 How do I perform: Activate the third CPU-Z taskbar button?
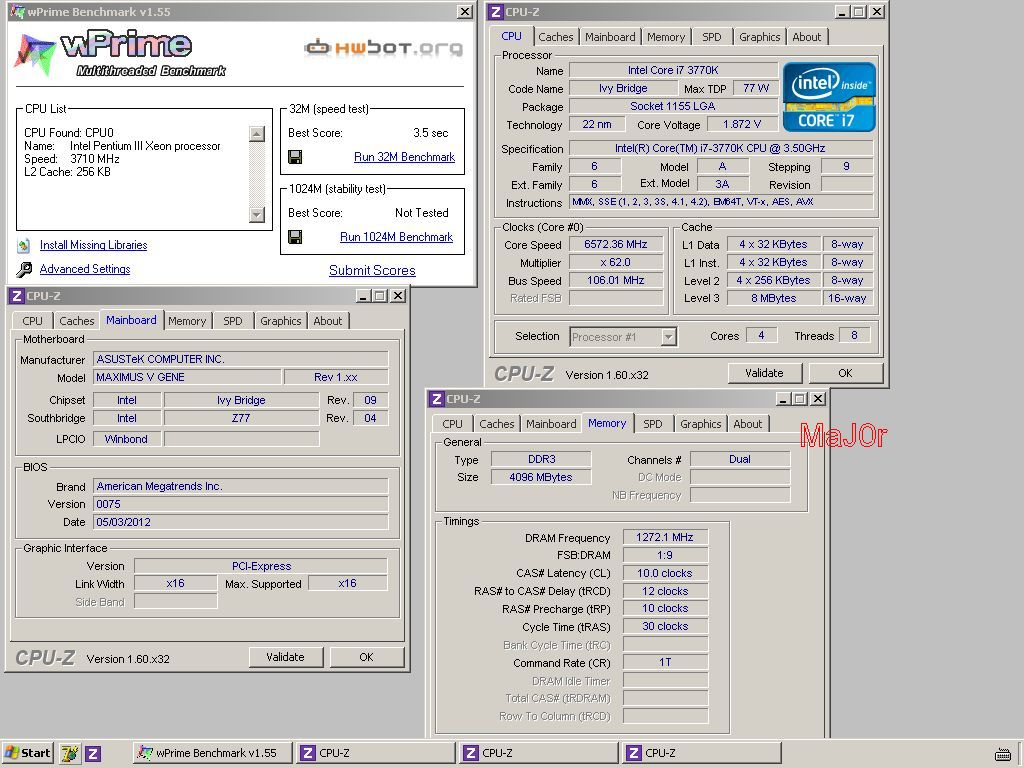pyautogui.click(x=702, y=753)
